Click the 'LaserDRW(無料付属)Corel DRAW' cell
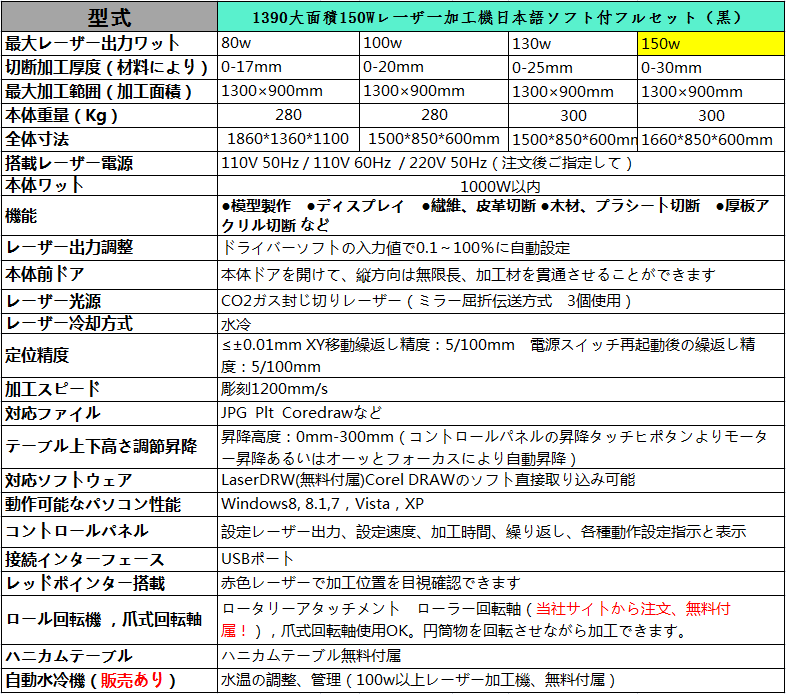The image size is (786, 694). click(500, 480)
